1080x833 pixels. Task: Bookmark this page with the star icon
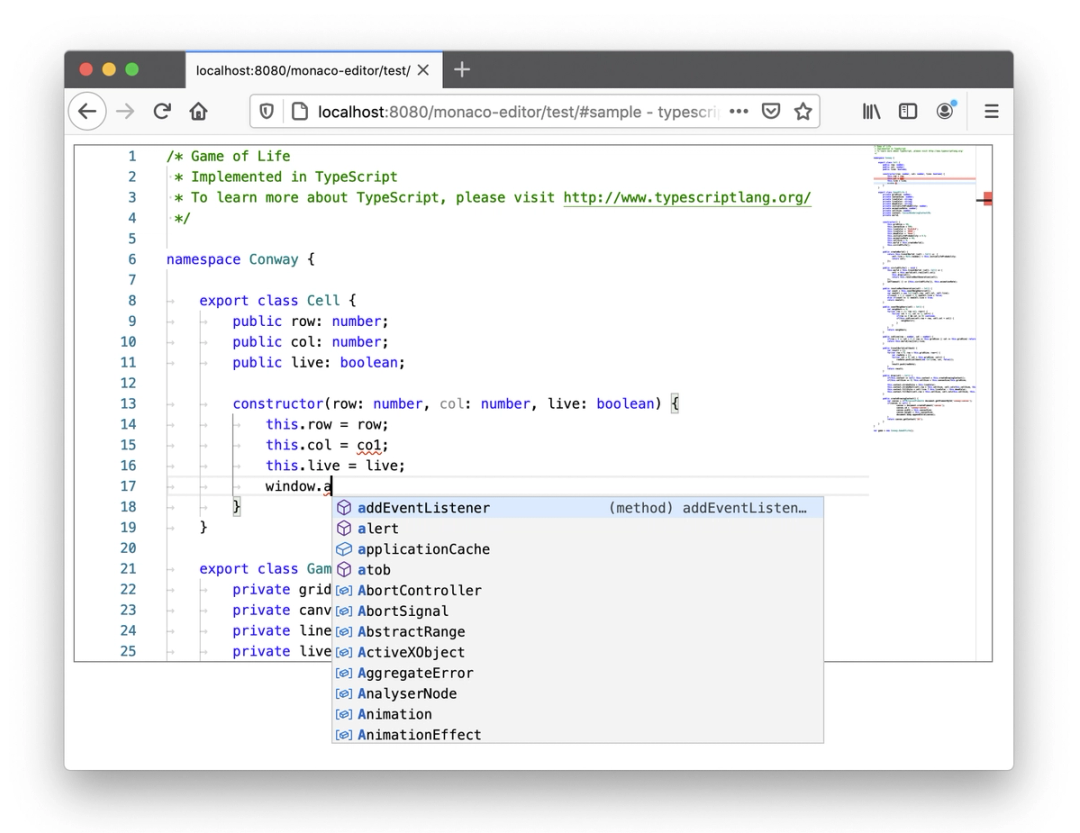[x=803, y=110]
